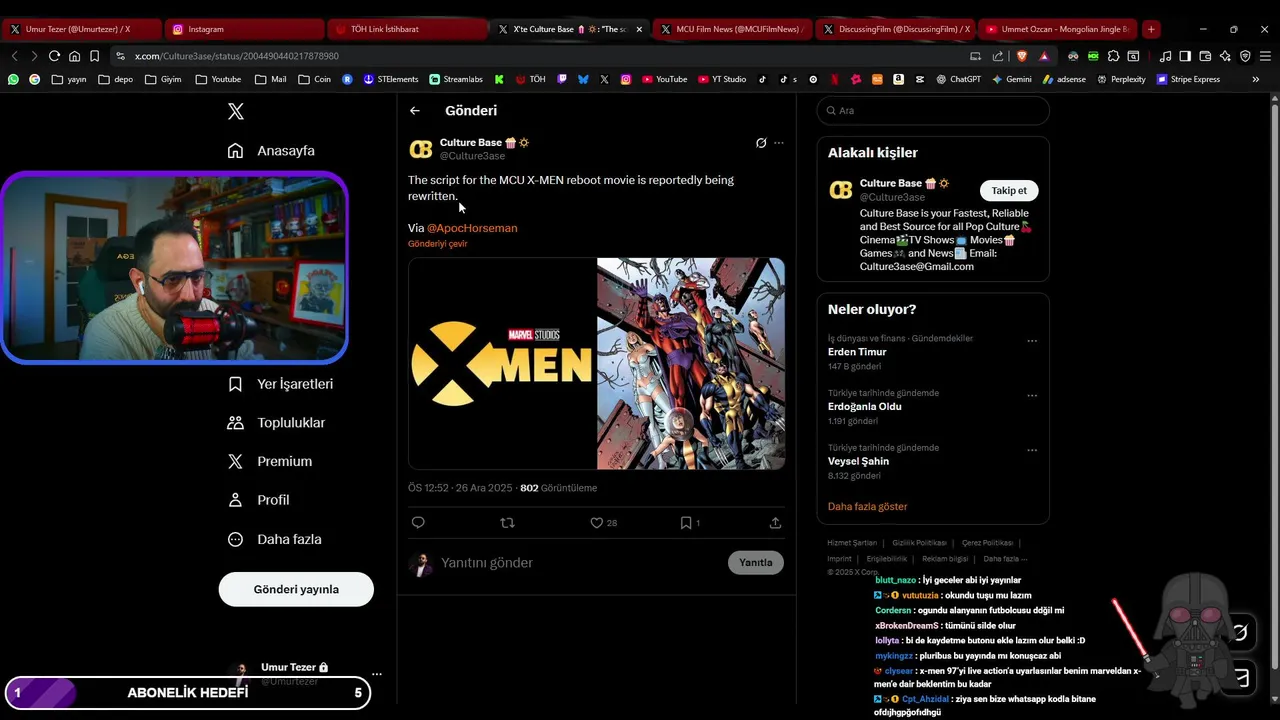Click the repost icon under post
1280x720 pixels.
pos(507,523)
